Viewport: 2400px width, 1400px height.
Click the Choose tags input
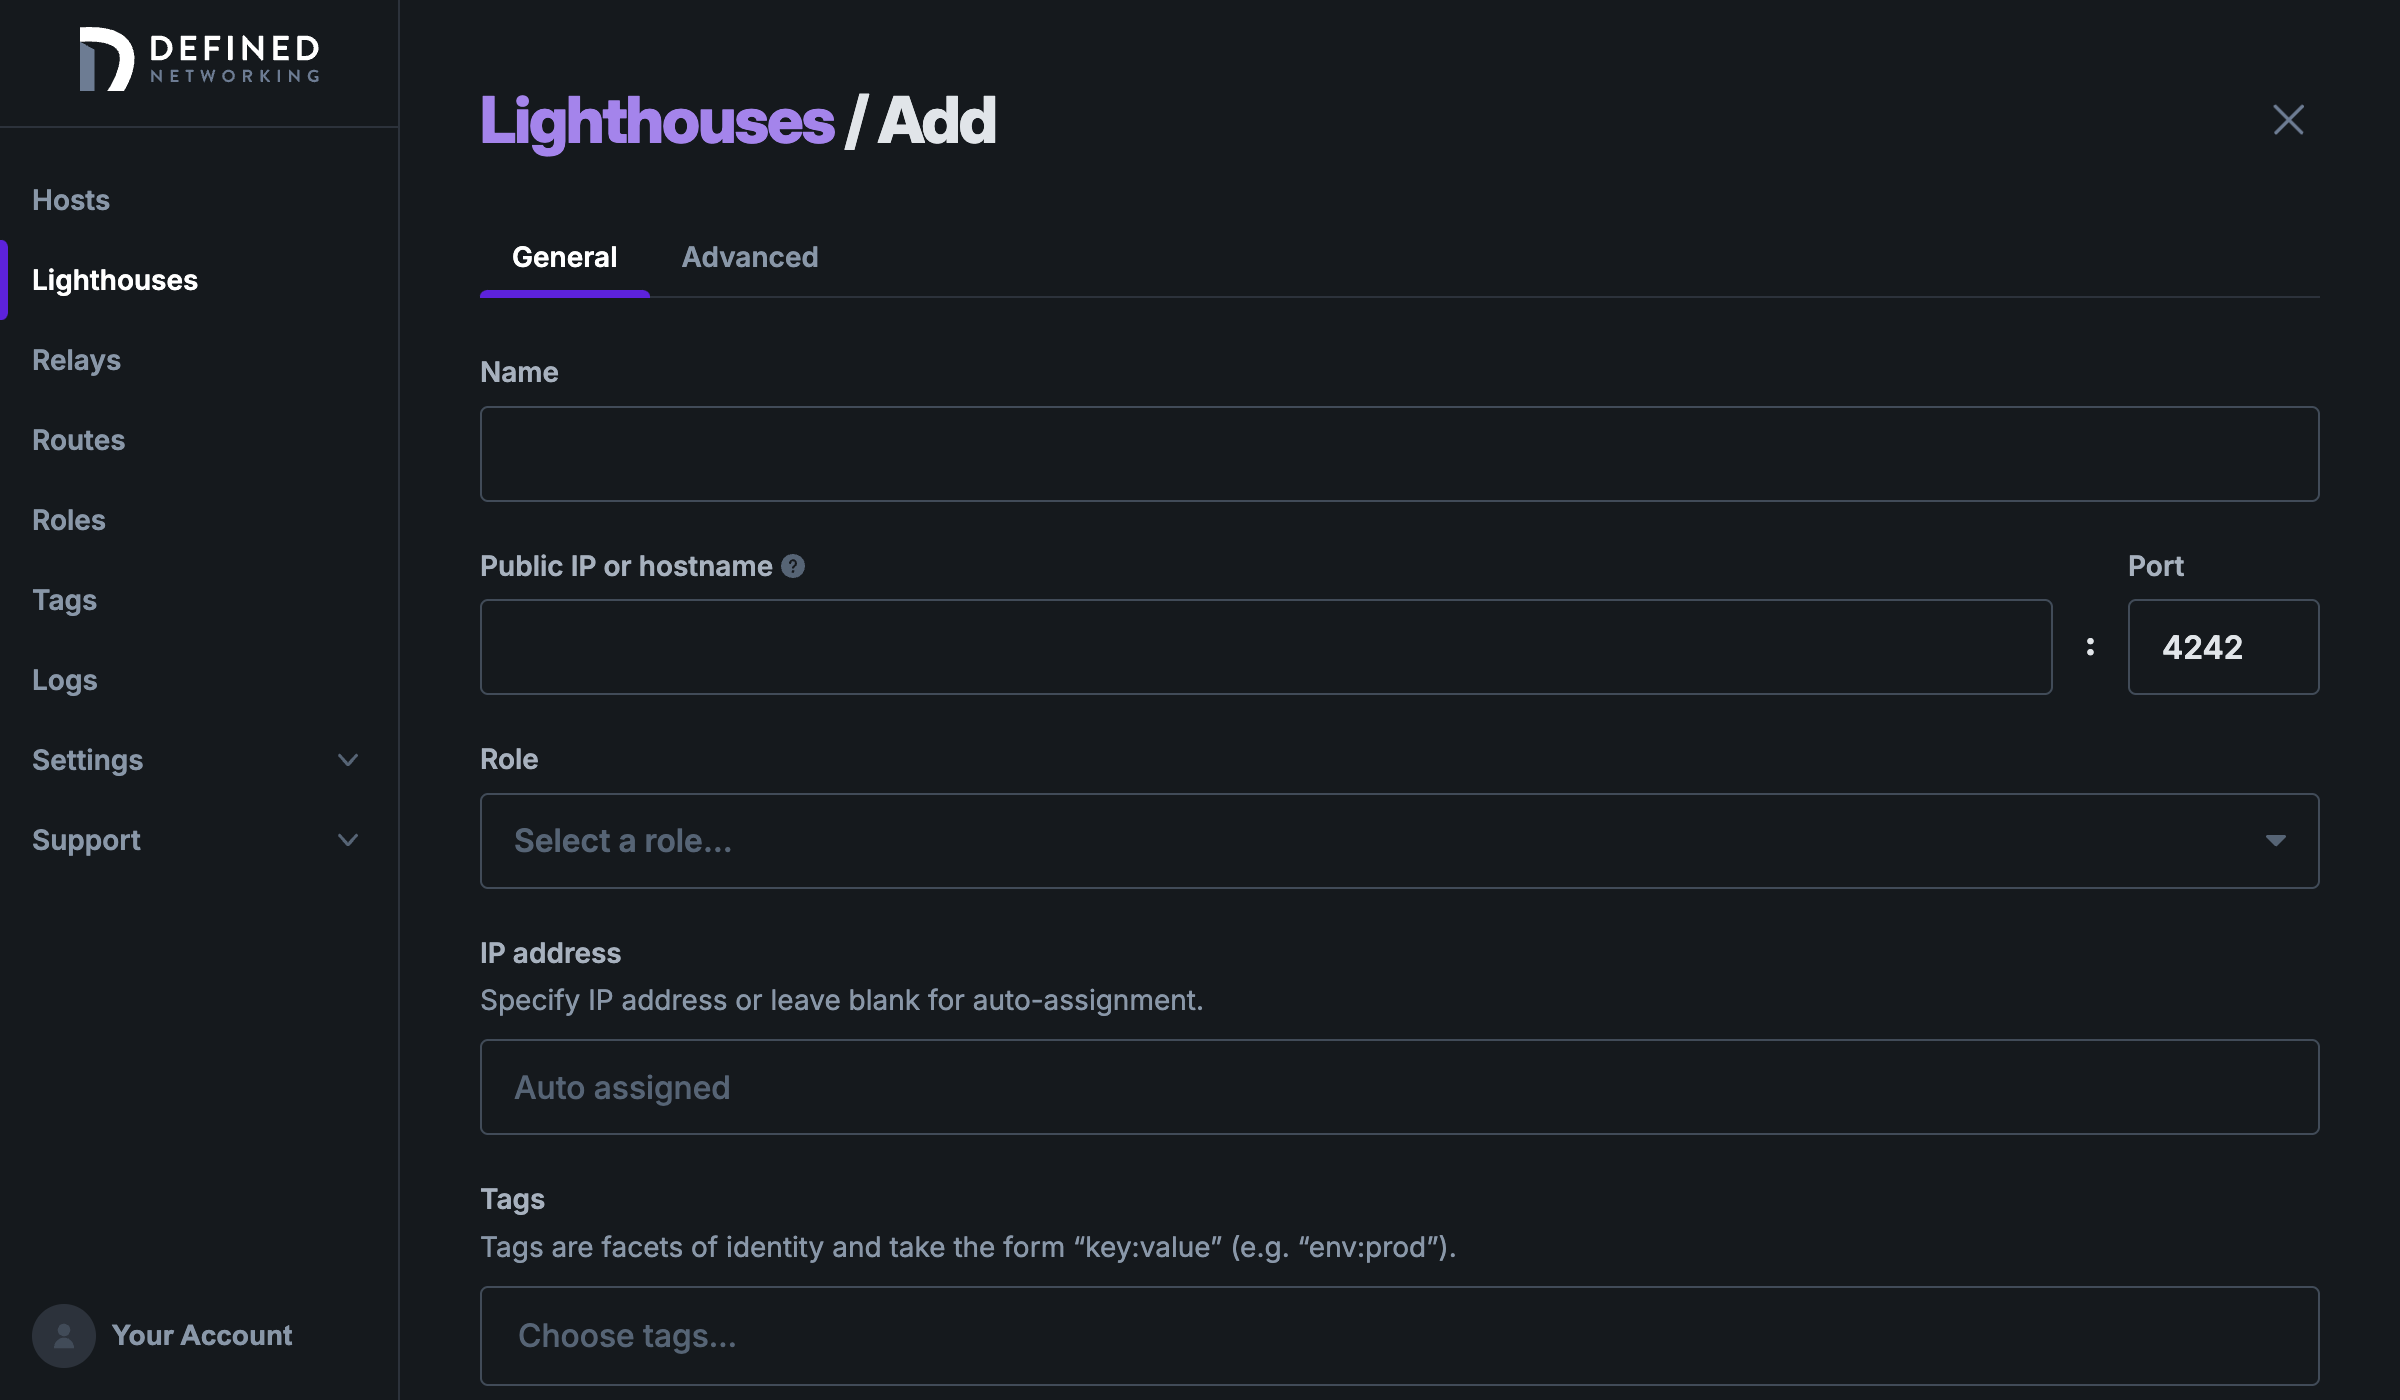point(1398,1335)
